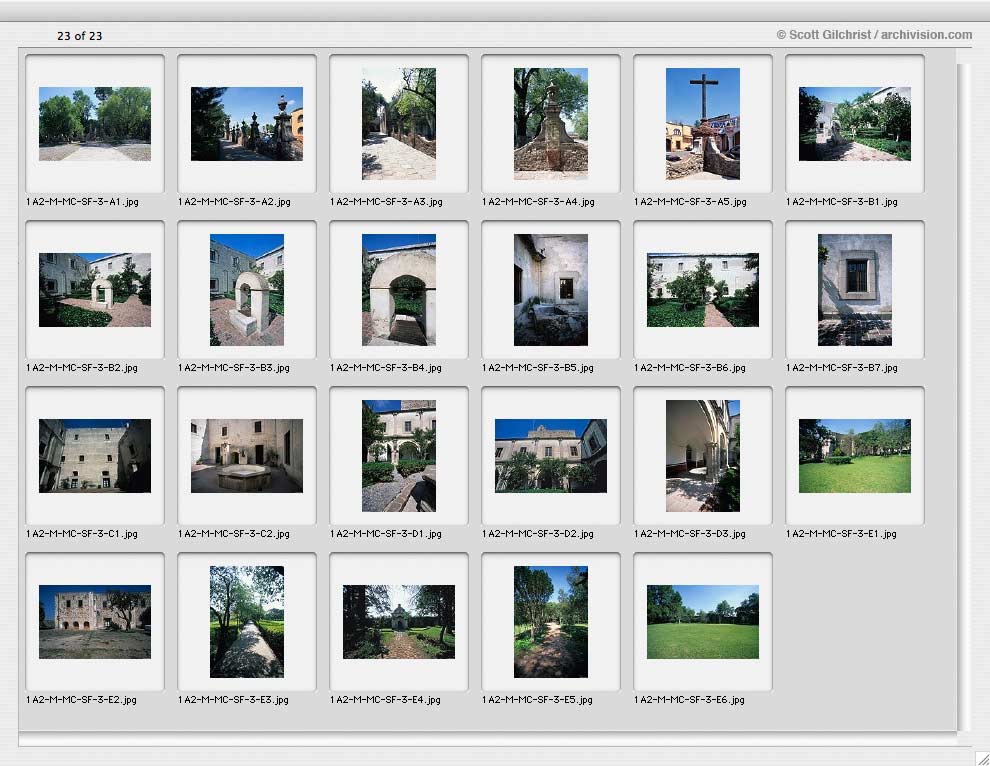Image resolution: width=990 pixels, height=766 pixels.
Task: Open thumbnail 1A2-M-MC-SF-3-C1.jpg tall facade
Action: [95, 456]
